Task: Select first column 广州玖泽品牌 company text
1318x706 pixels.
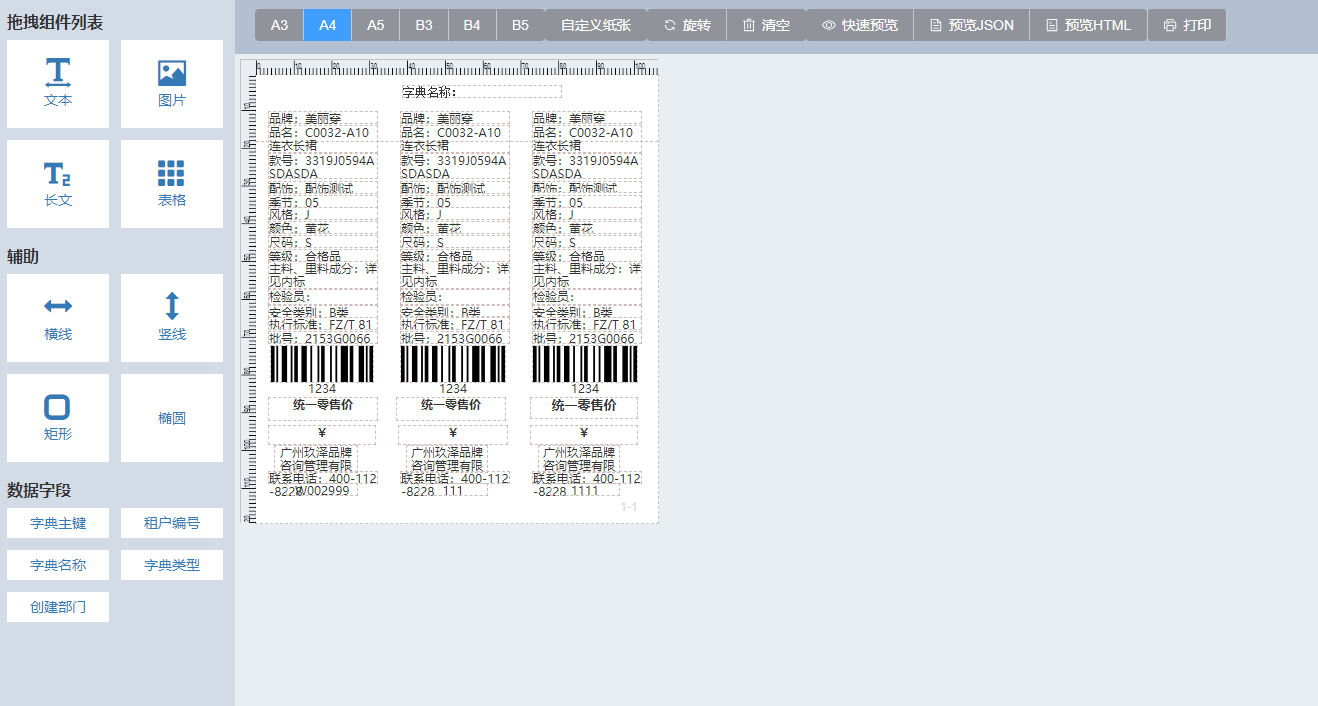Action: (316, 459)
